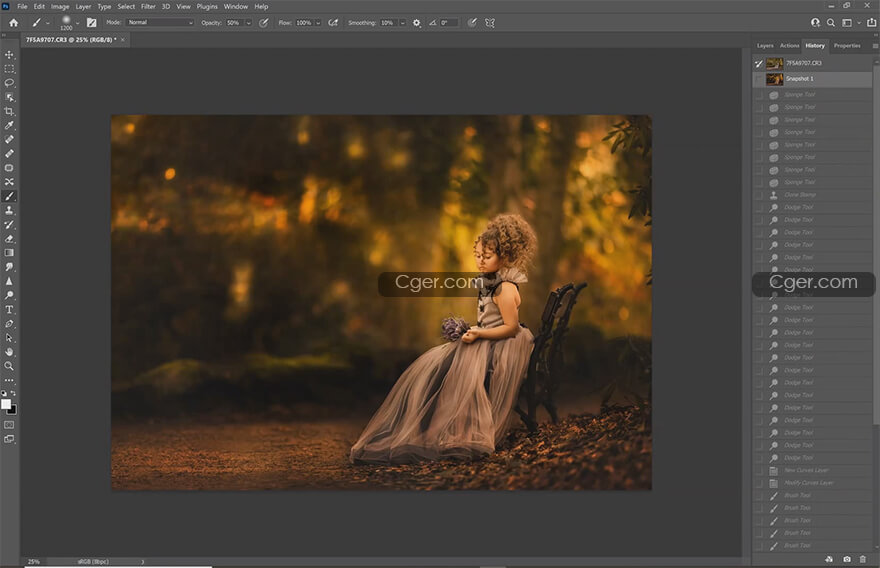This screenshot has height=568, width=880.
Task: Open the symmetry paint butterfly options
Action: (x=490, y=23)
